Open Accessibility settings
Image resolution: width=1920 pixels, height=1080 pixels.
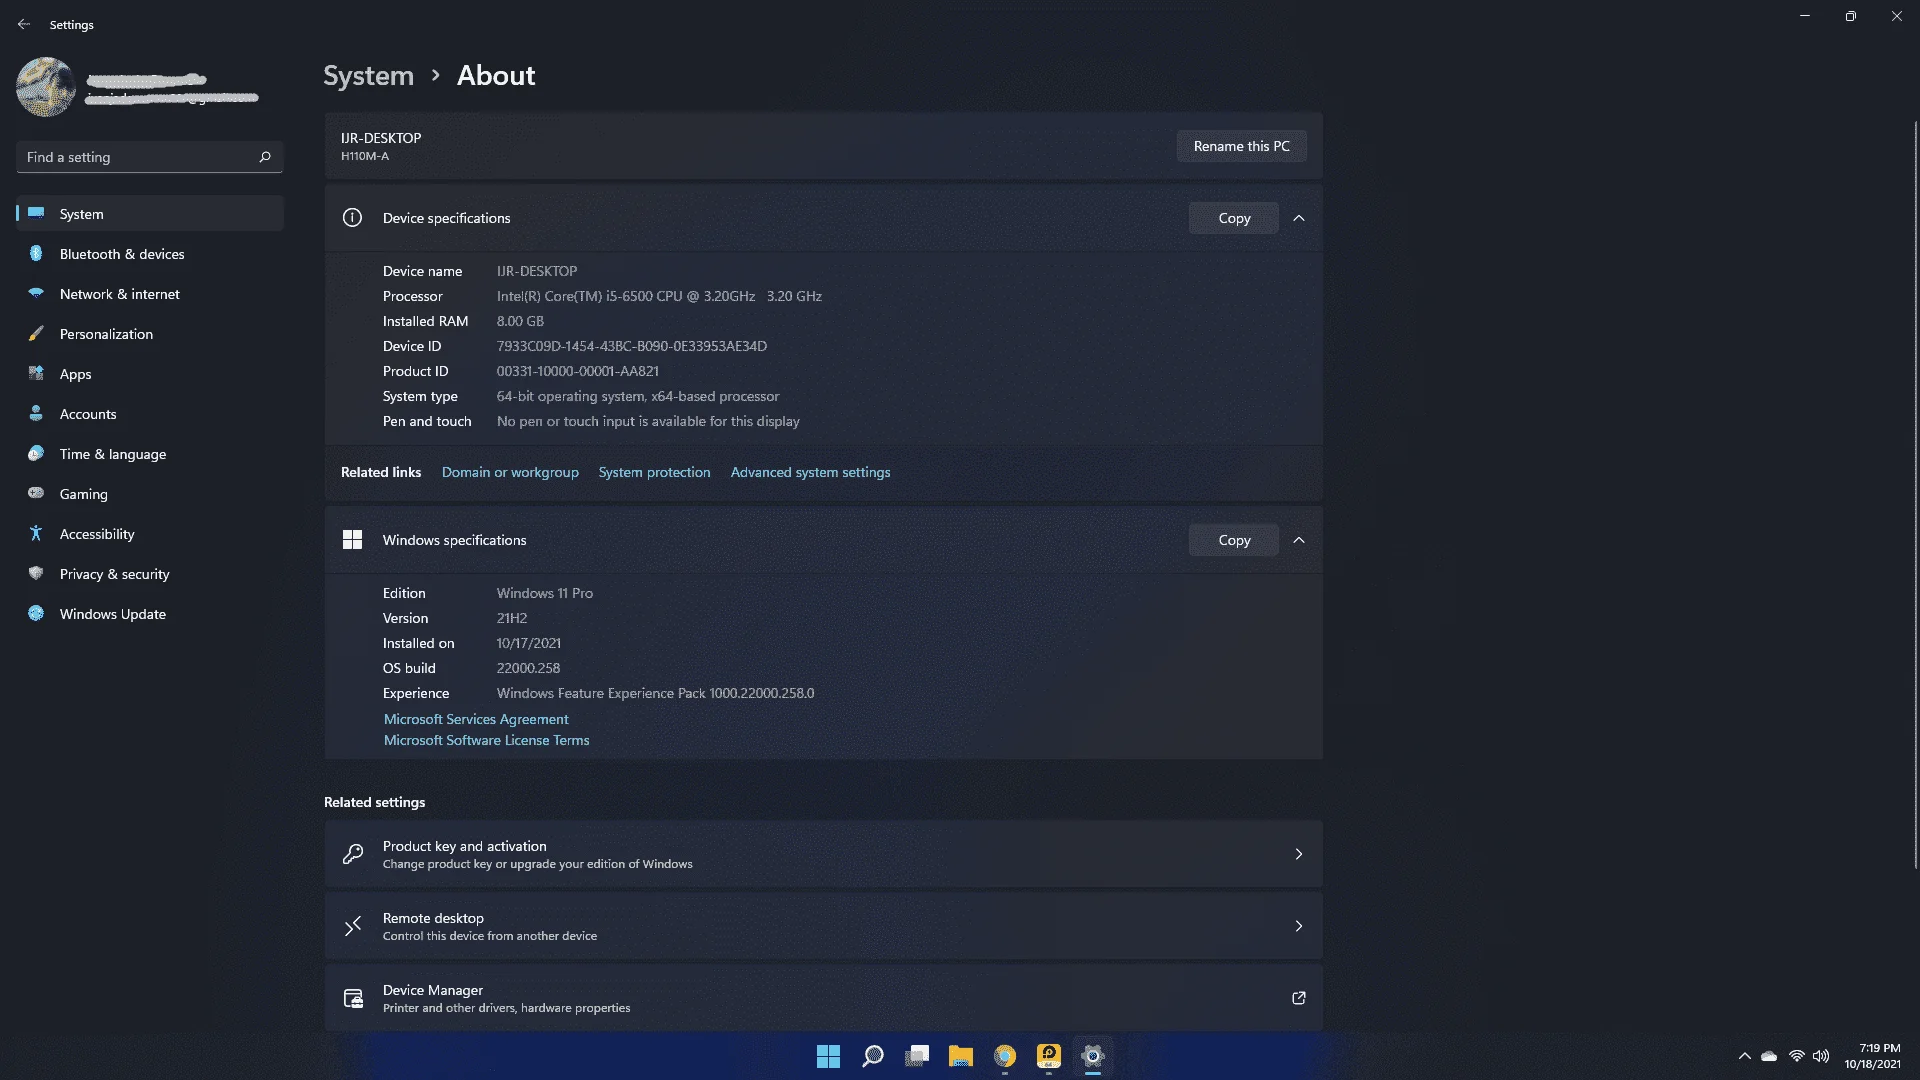pyautogui.click(x=150, y=534)
